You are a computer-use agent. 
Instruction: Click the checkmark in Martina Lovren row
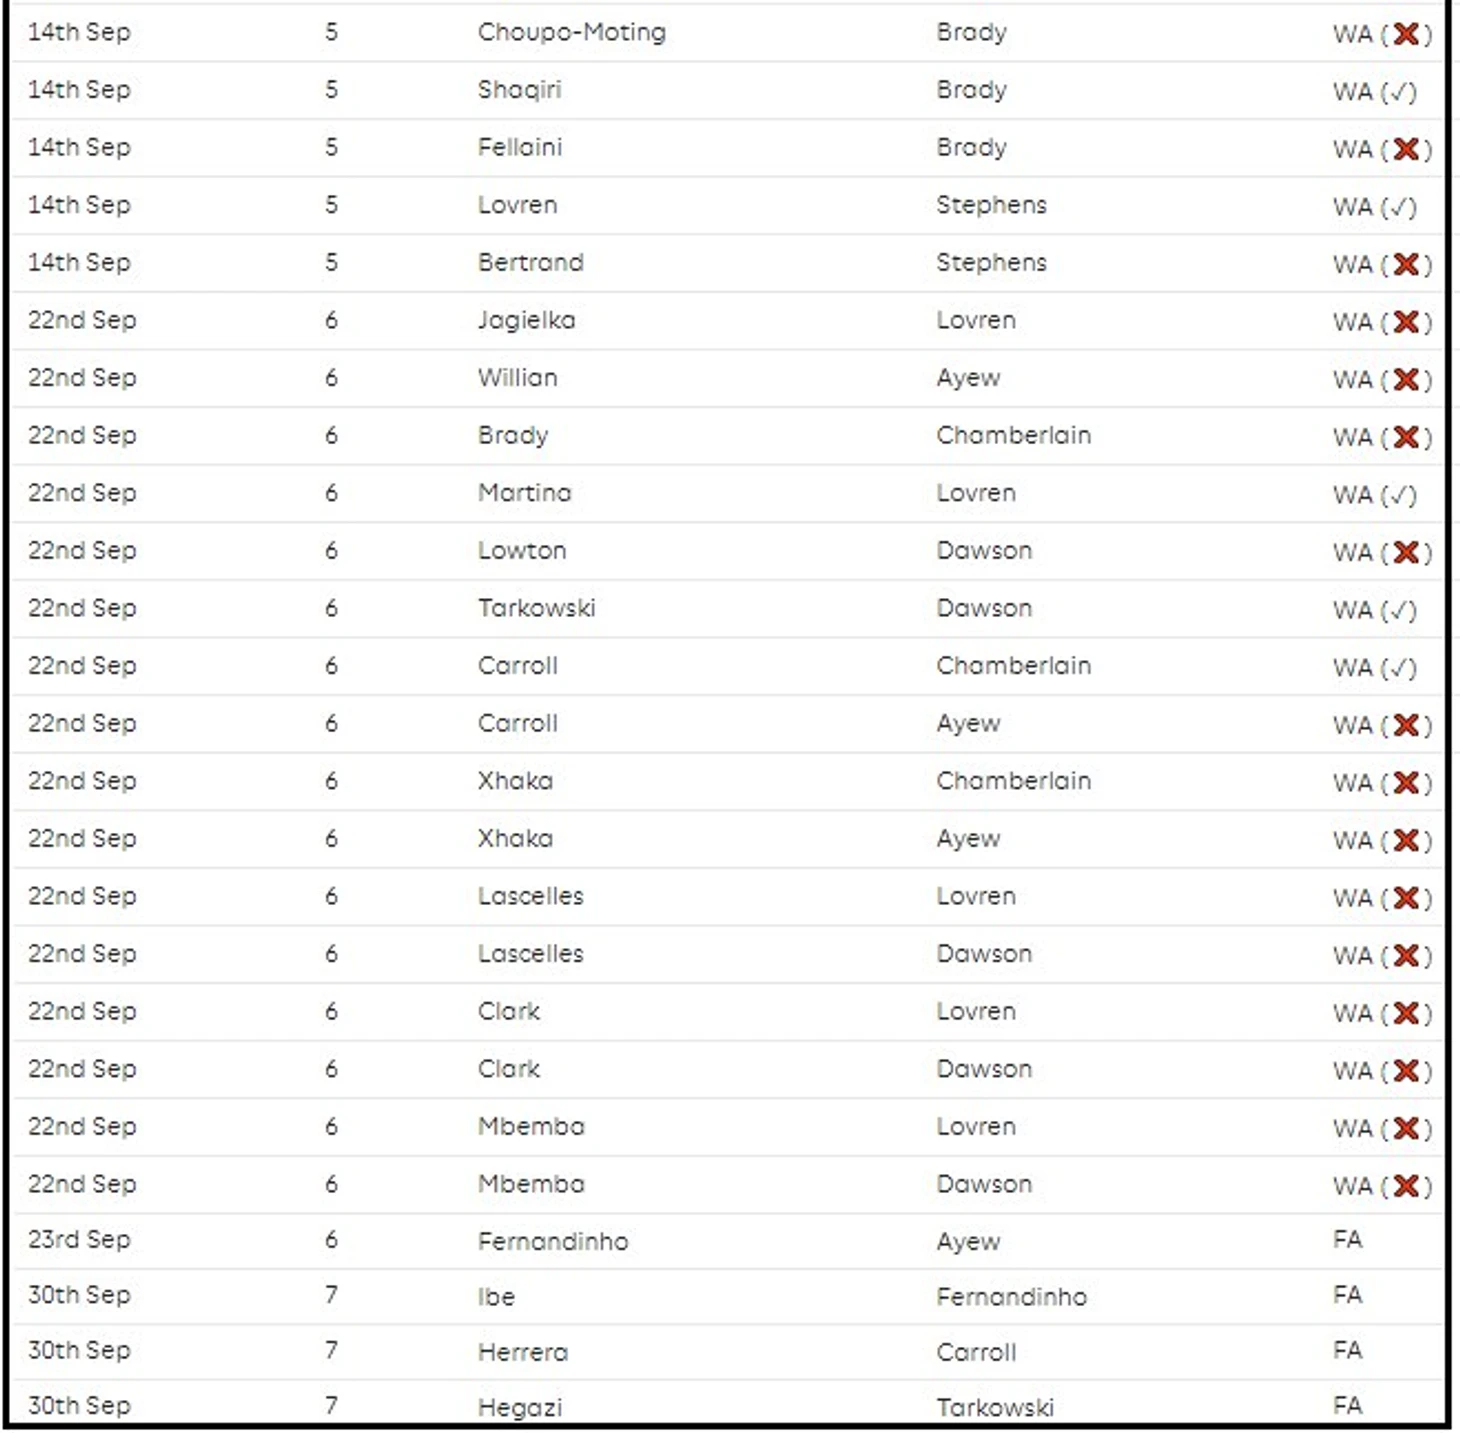(1399, 495)
